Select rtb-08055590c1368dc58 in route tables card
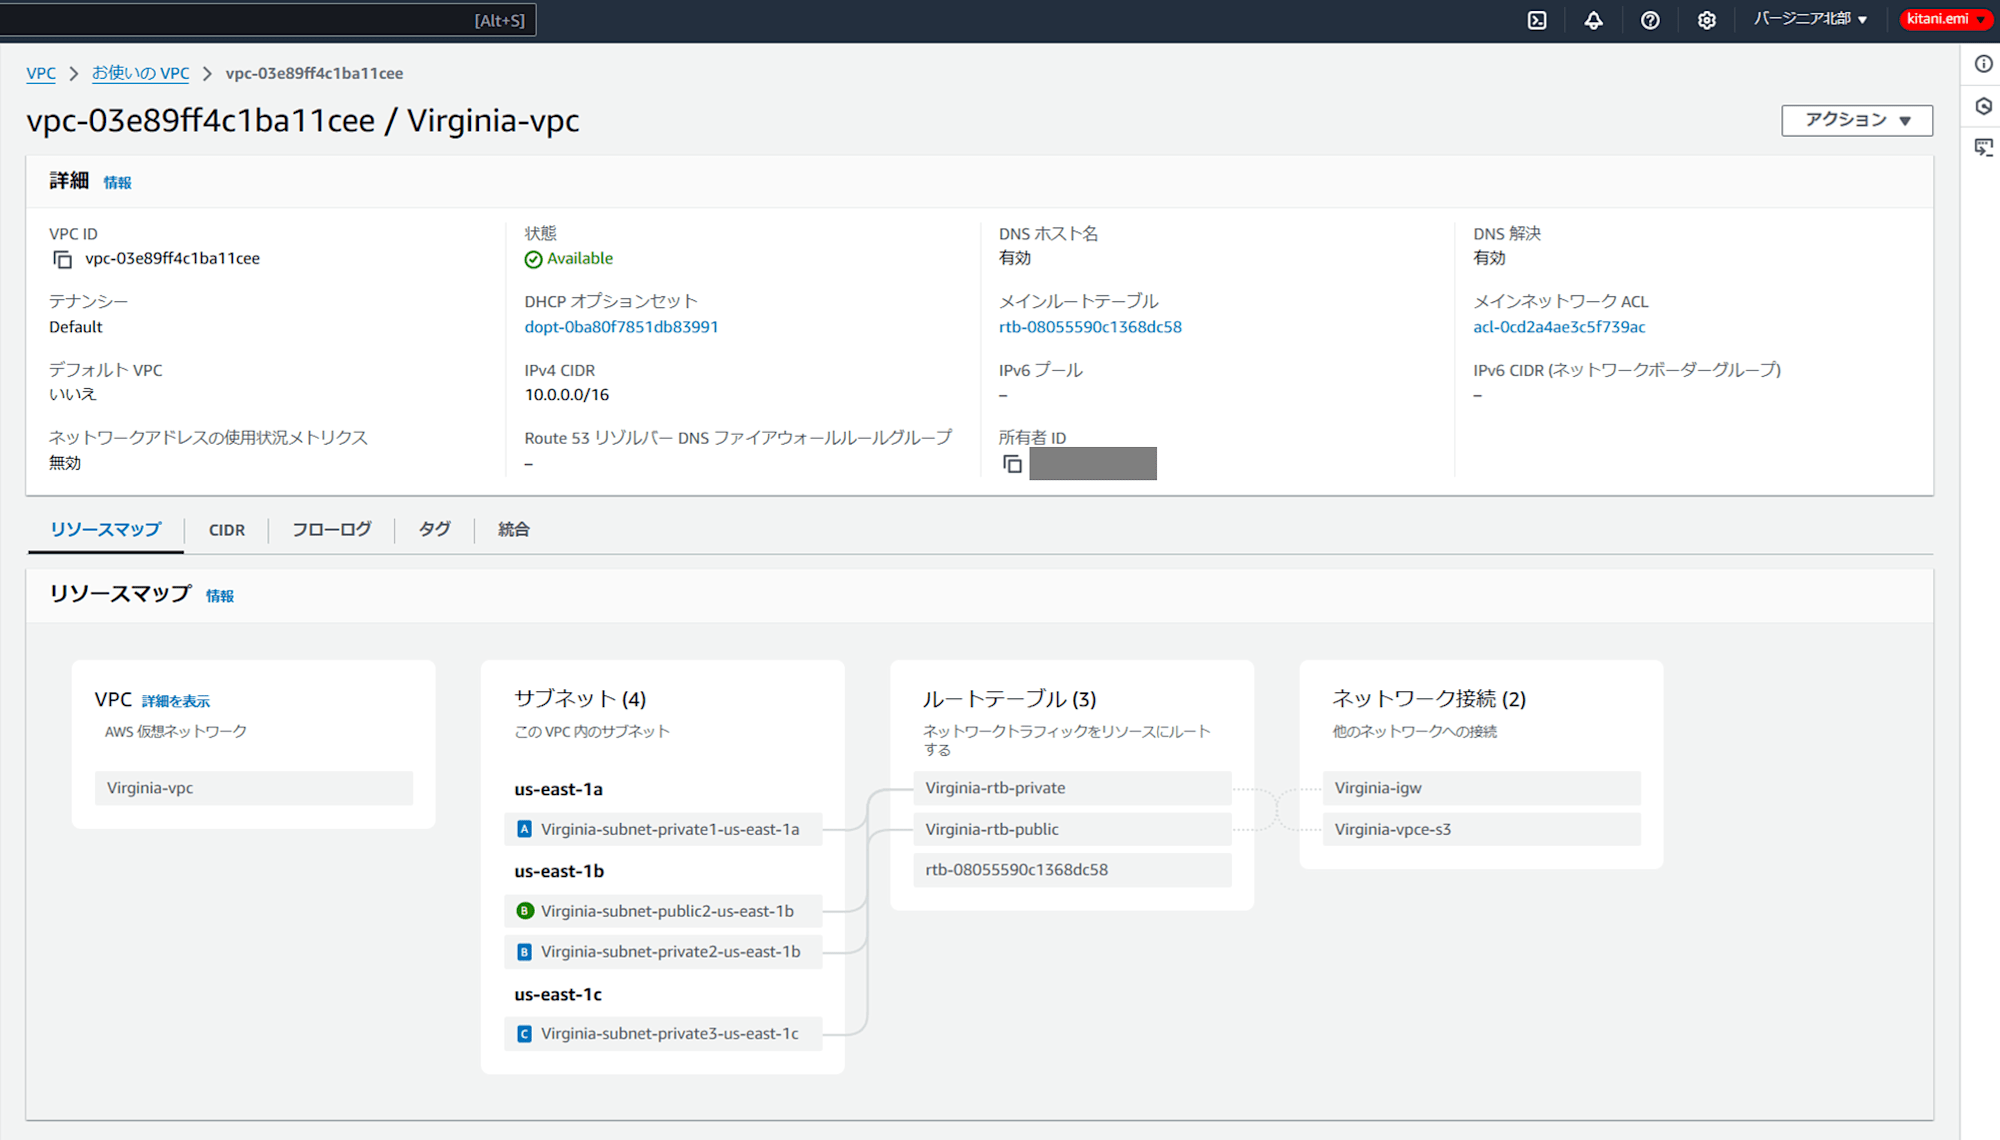Image resolution: width=2000 pixels, height=1140 pixels. 1072,870
